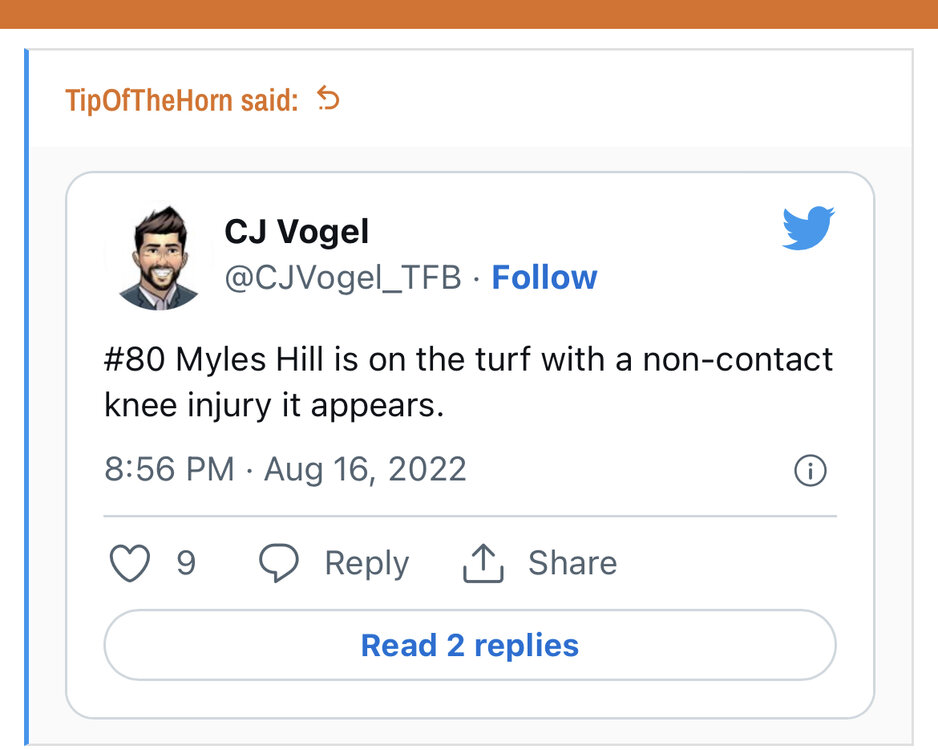This screenshot has height=750, width=938.
Task: Jump to original post via quote arrow
Action: pyautogui.click(x=328, y=98)
